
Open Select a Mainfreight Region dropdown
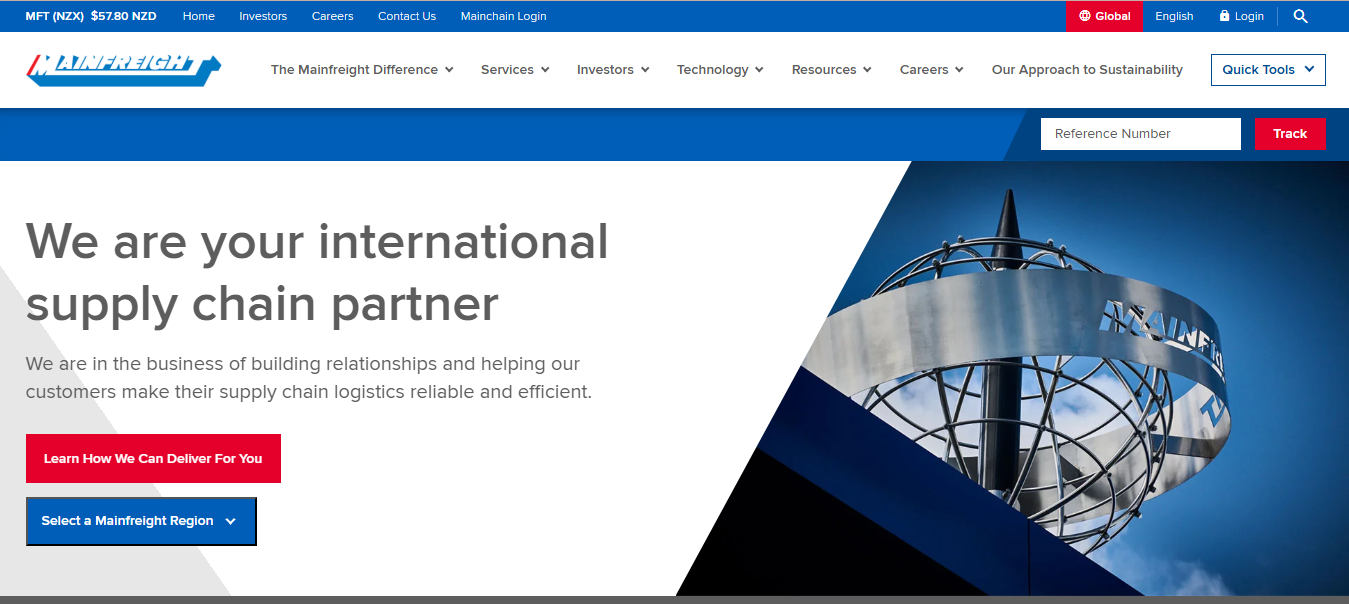[x=141, y=521]
